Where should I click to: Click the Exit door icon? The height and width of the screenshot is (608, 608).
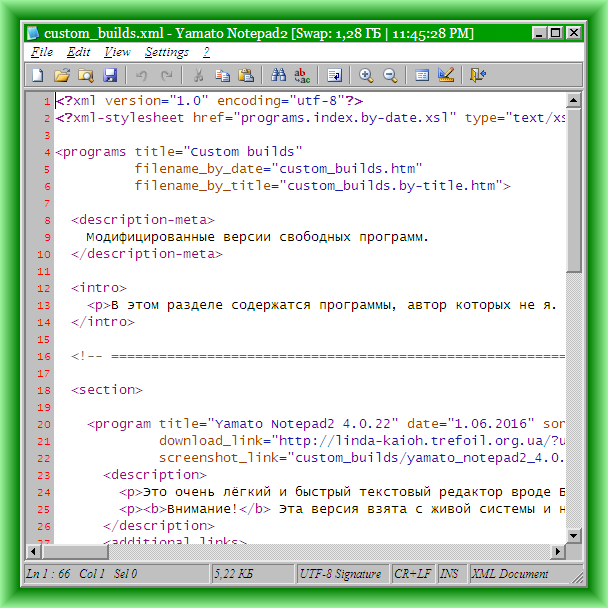coord(478,75)
